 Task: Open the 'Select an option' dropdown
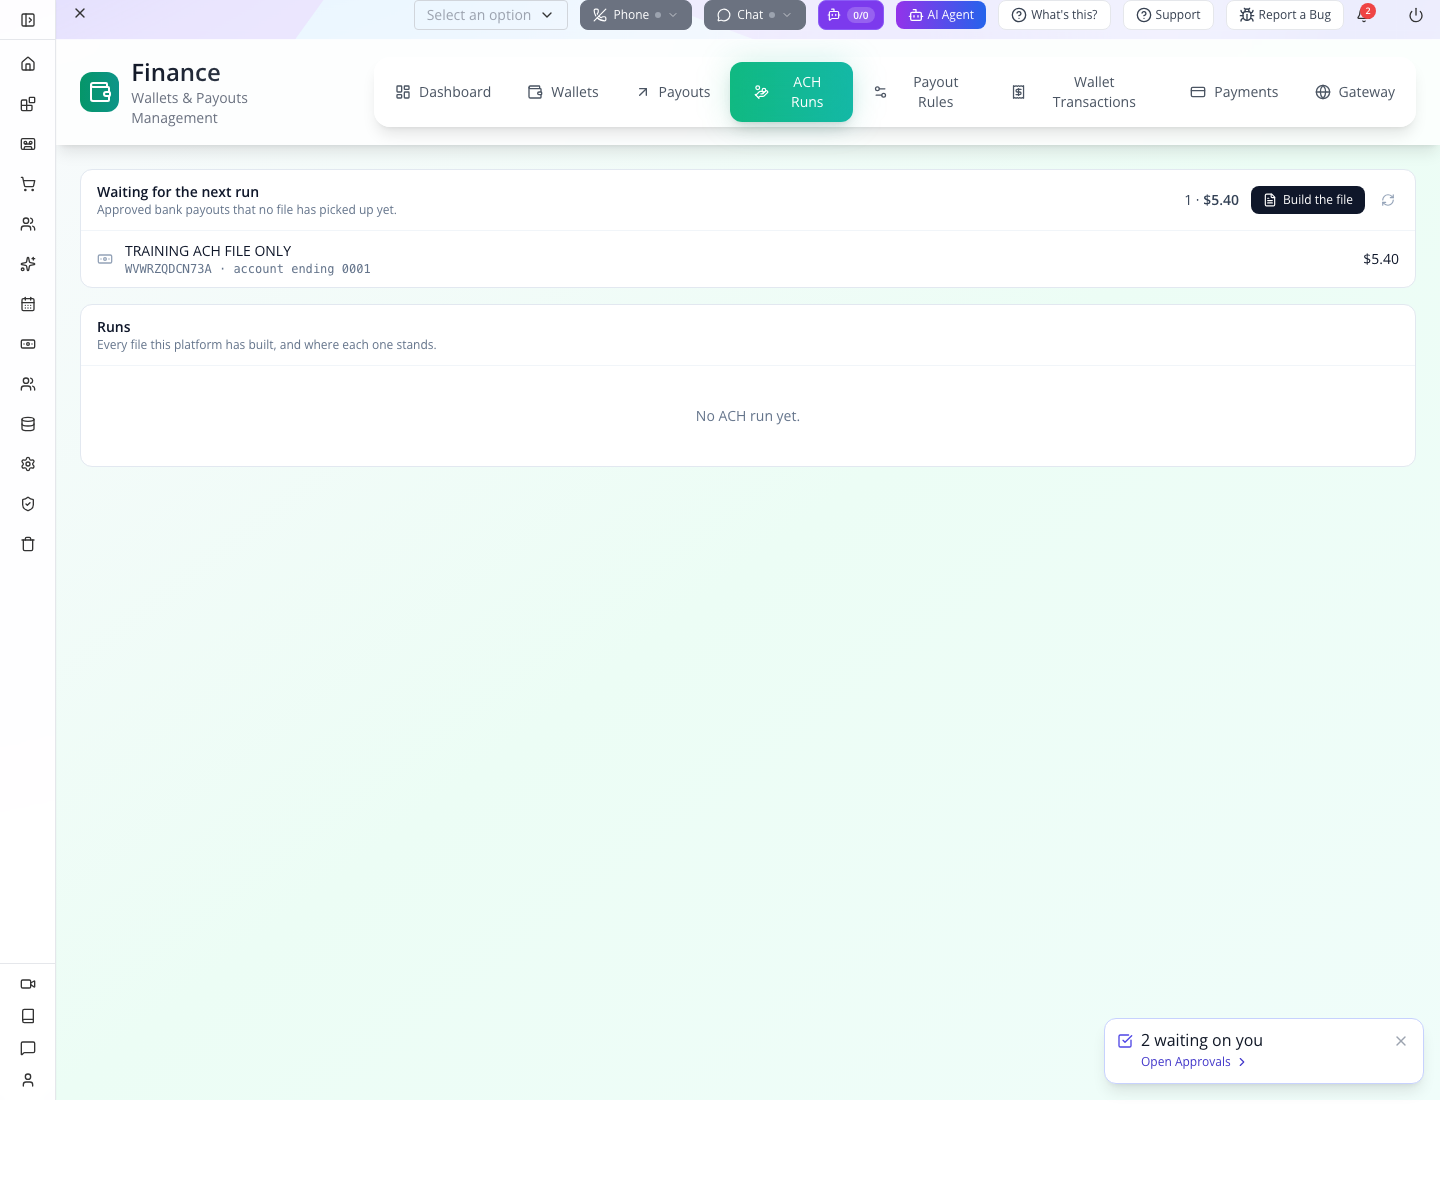coord(491,15)
